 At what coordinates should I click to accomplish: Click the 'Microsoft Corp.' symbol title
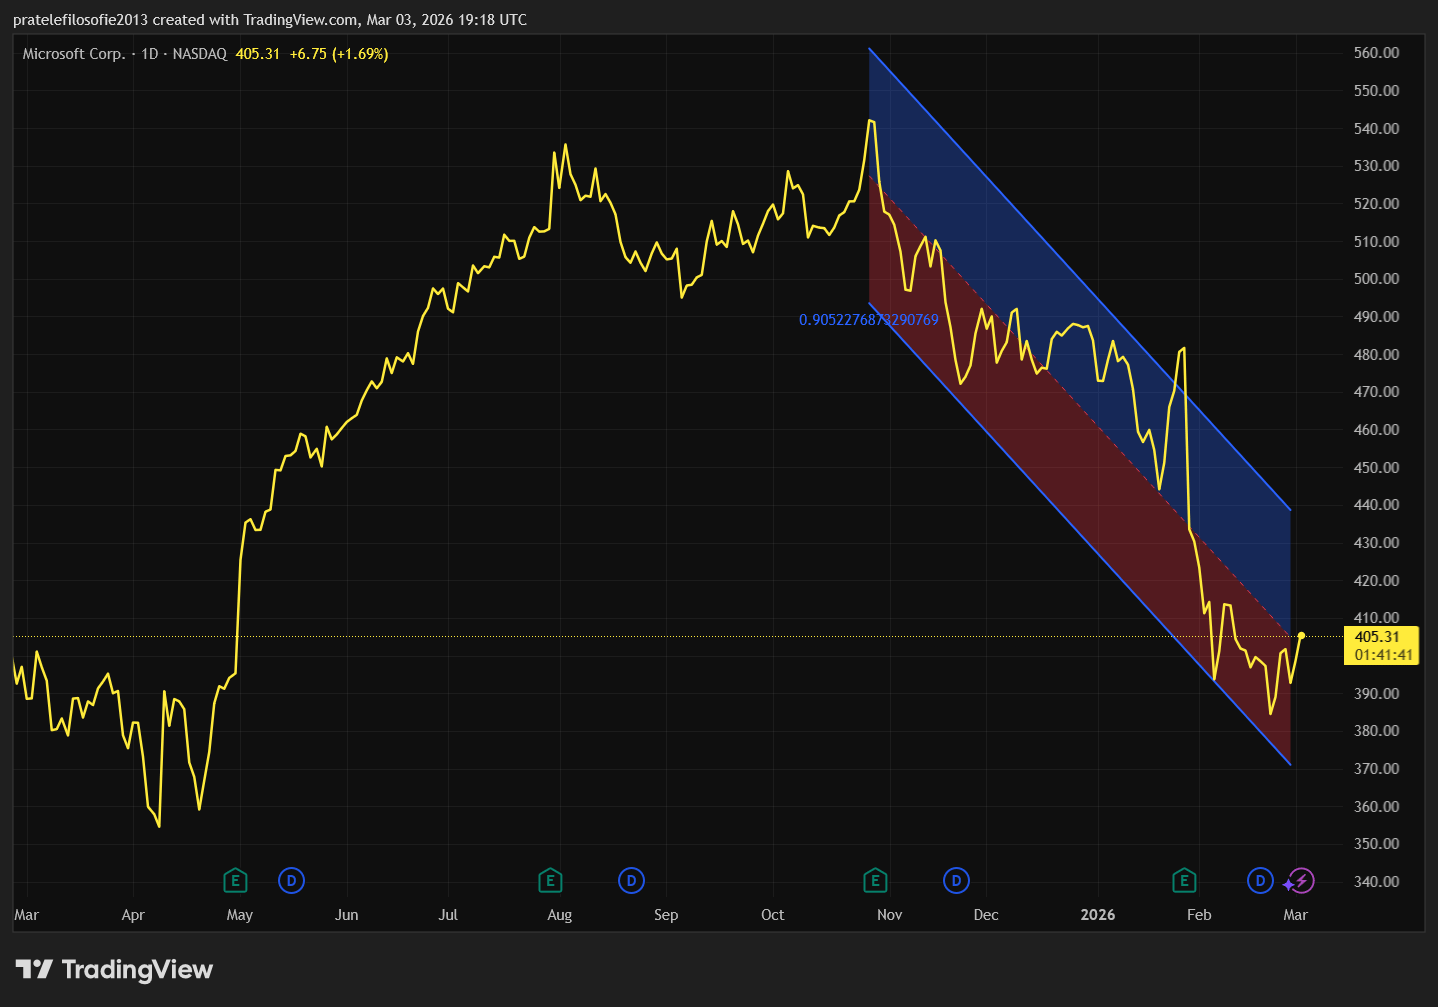pos(74,54)
